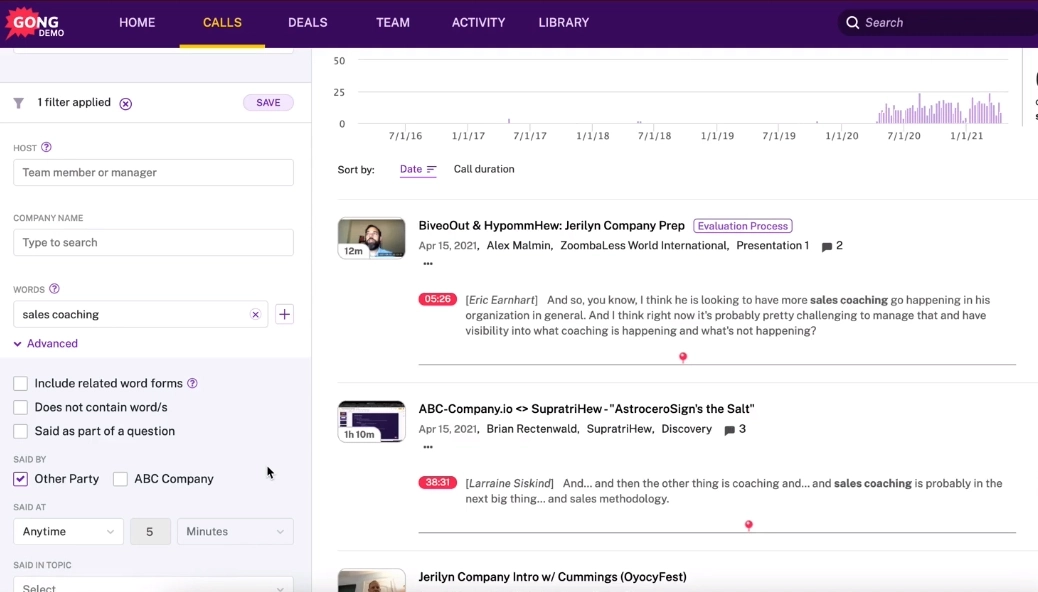Click the filter funnel icon
Image resolution: width=1038 pixels, height=592 pixels.
pos(19,103)
